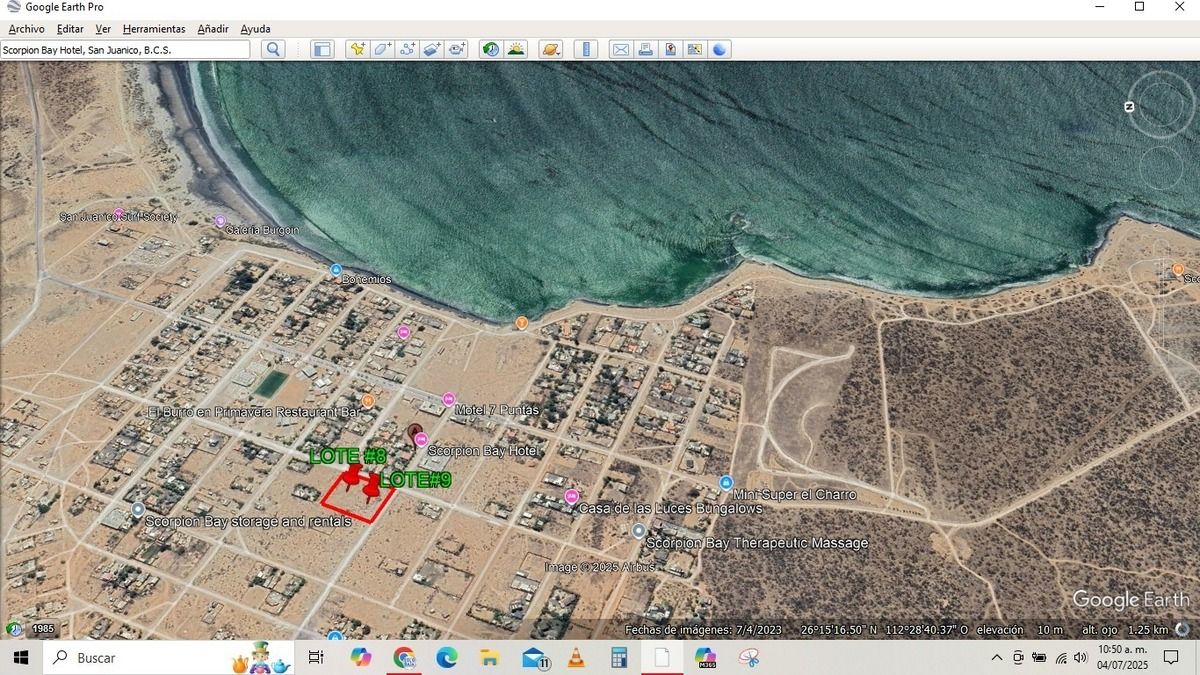This screenshot has width=1200, height=675.
Task: Open Calculator from the taskbar
Action: [619, 657]
